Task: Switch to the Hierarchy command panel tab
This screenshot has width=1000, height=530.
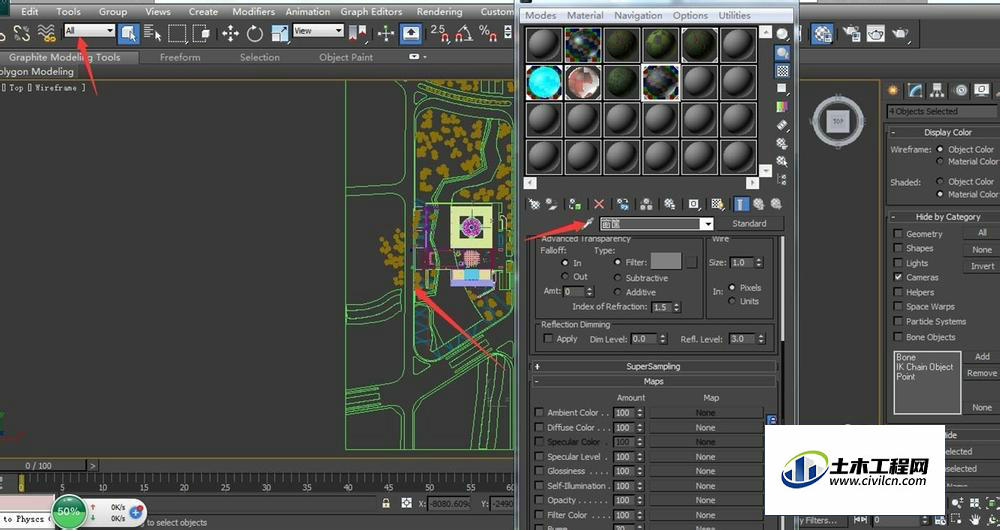Action: pyautogui.click(x=937, y=91)
